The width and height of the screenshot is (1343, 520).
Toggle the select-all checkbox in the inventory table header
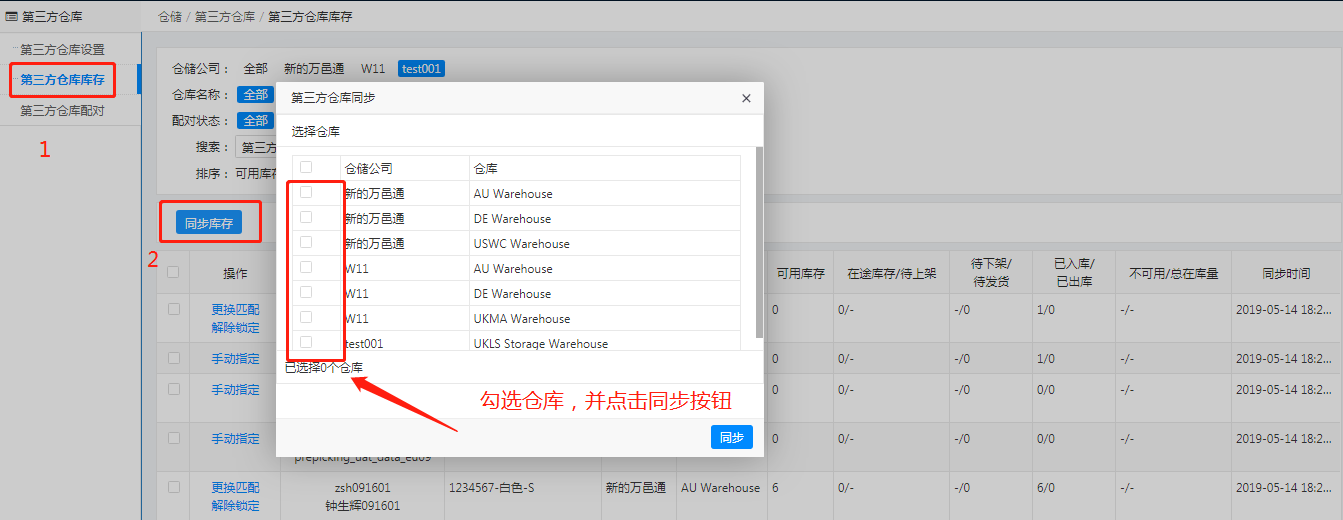174,272
